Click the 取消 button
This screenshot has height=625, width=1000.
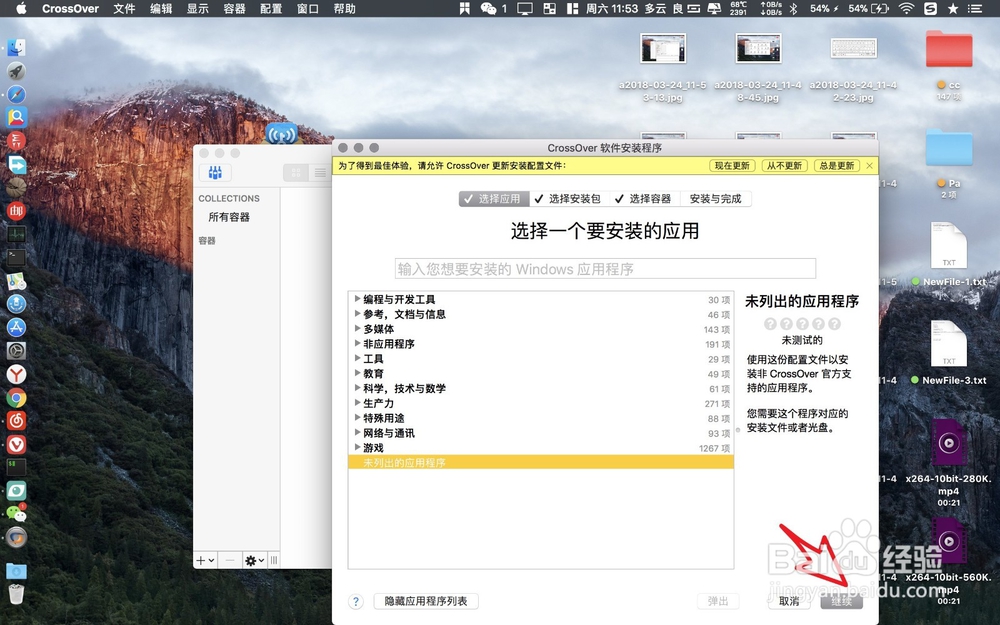(x=789, y=601)
